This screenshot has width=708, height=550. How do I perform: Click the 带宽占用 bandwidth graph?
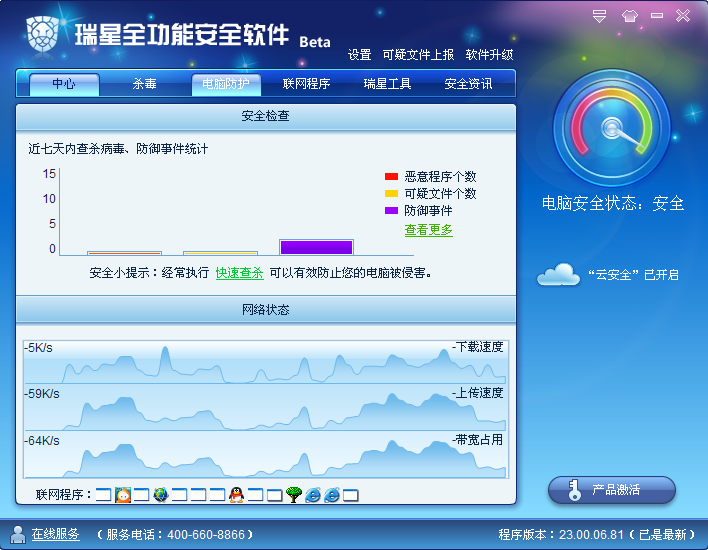(266, 455)
